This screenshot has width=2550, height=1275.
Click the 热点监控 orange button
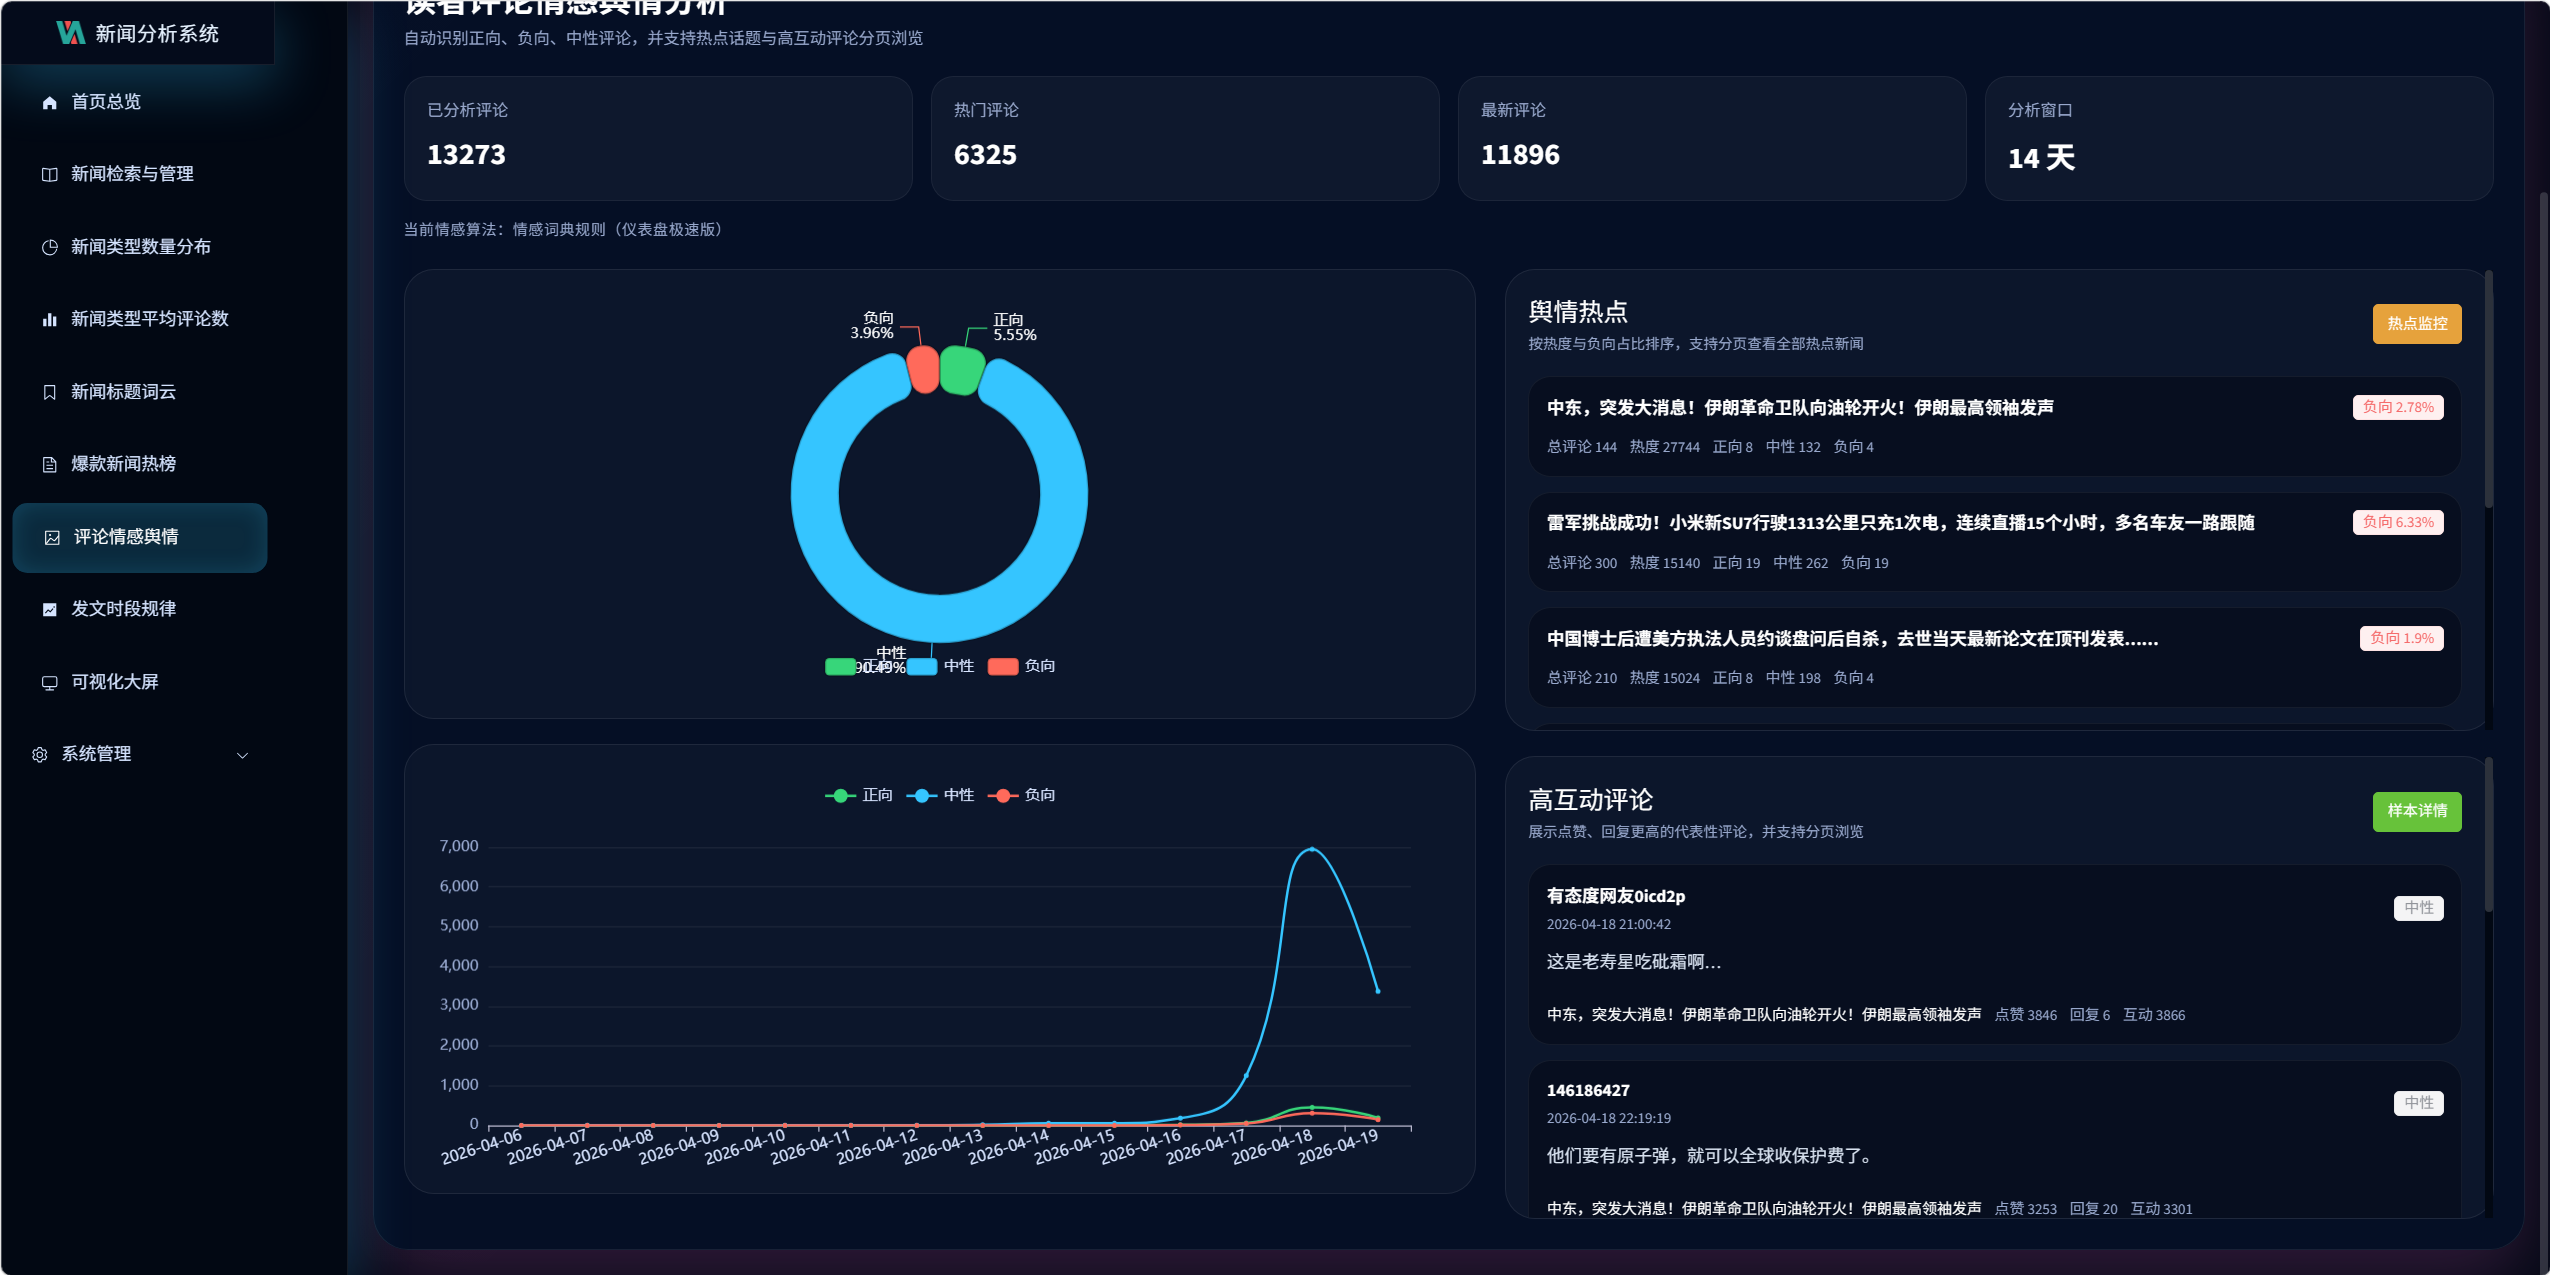pyautogui.click(x=2416, y=324)
